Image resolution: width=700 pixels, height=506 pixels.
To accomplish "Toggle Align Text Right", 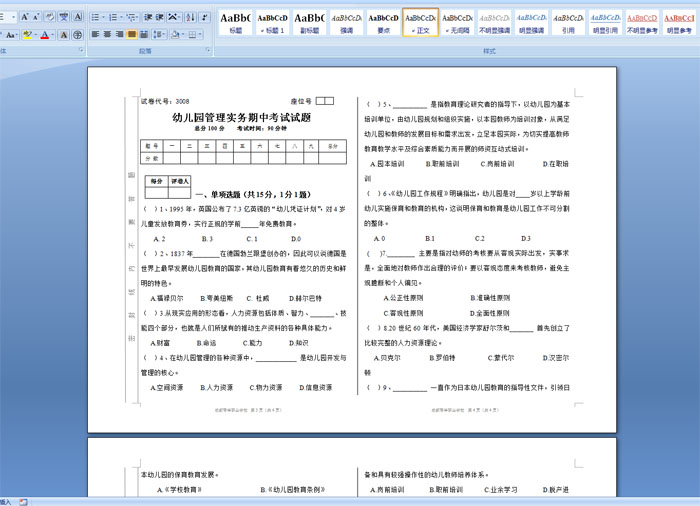I will click(x=120, y=34).
